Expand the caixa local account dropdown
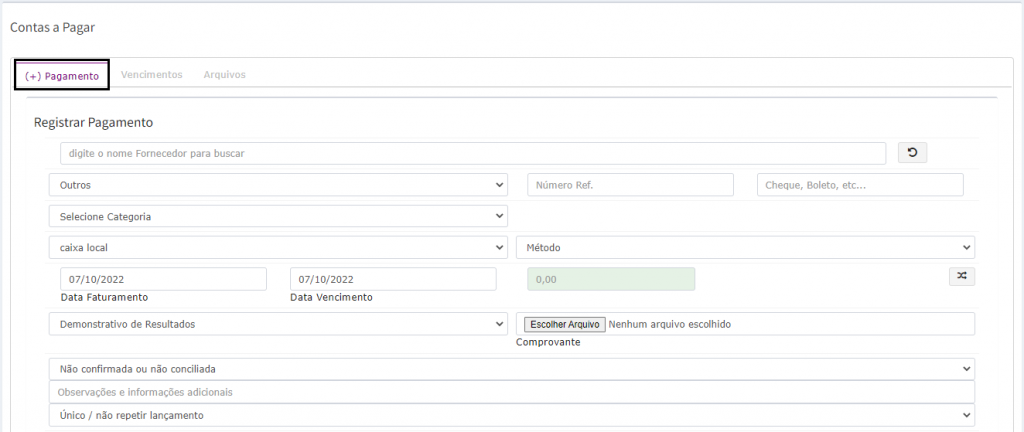The width and height of the screenshot is (1024, 432). (278, 247)
